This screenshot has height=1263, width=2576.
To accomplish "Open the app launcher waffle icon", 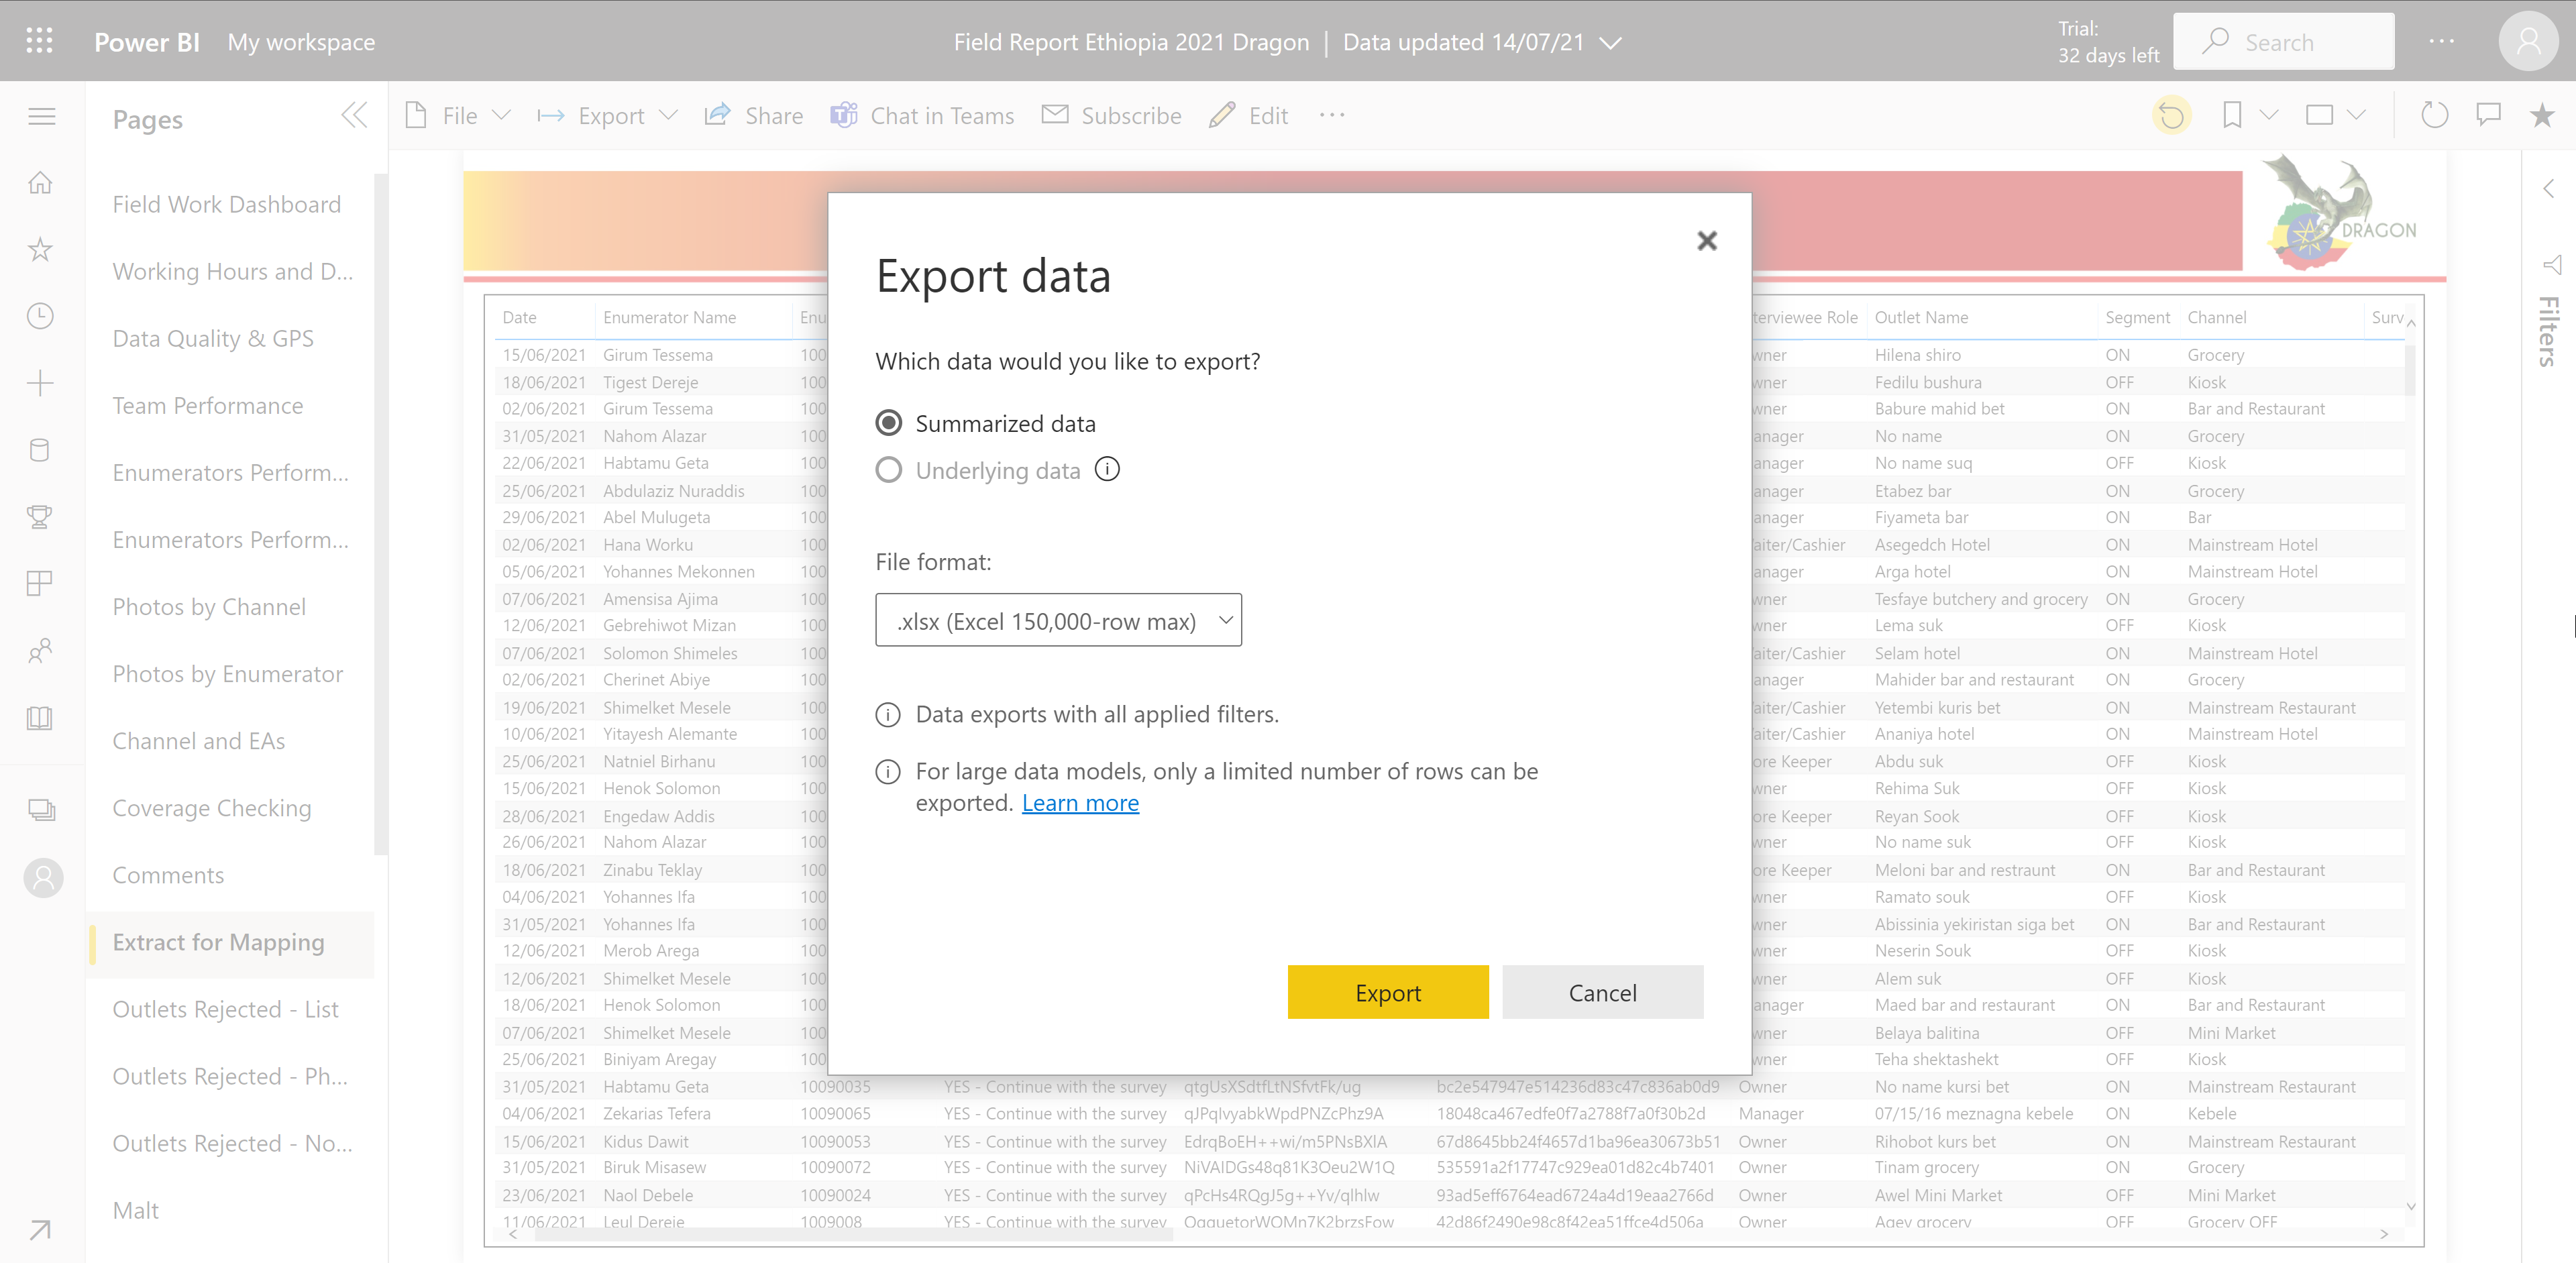I will 40,41.
